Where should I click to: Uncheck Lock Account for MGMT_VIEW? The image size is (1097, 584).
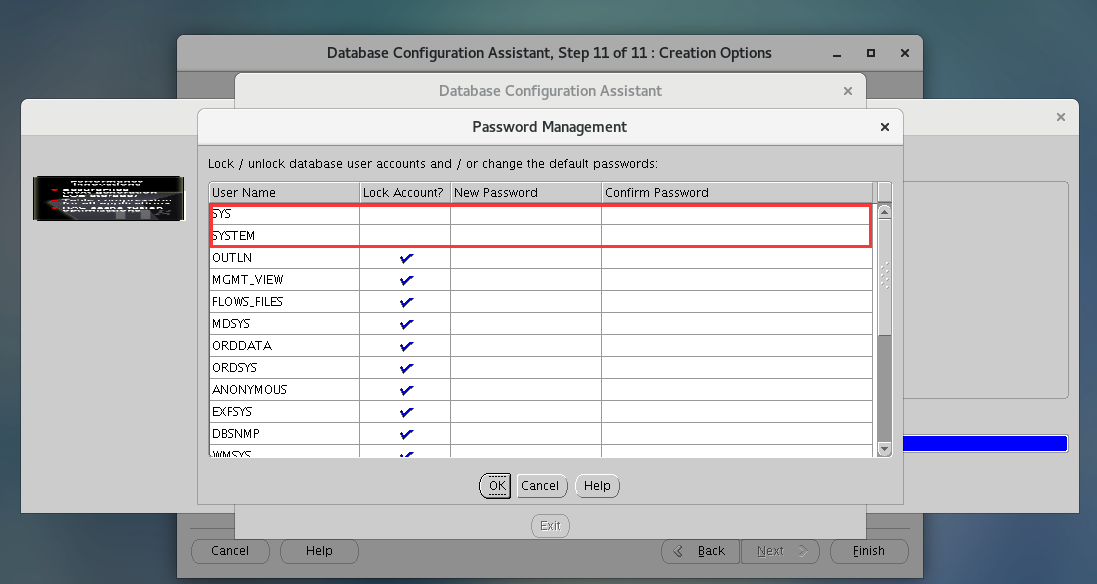click(406, 280)
